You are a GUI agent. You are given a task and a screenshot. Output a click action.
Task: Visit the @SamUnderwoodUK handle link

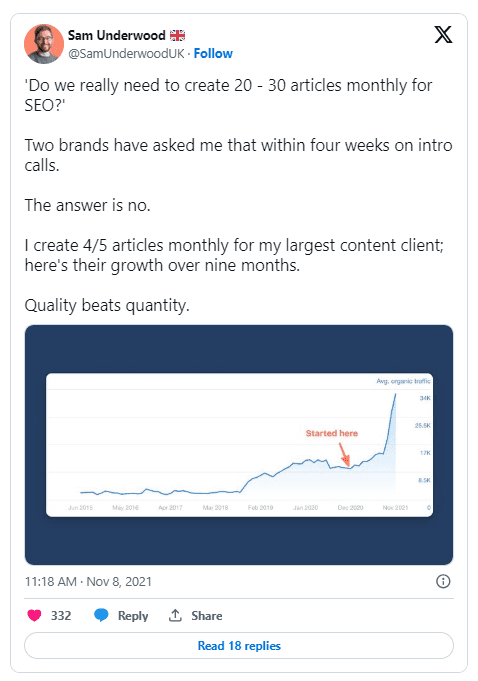126,53
